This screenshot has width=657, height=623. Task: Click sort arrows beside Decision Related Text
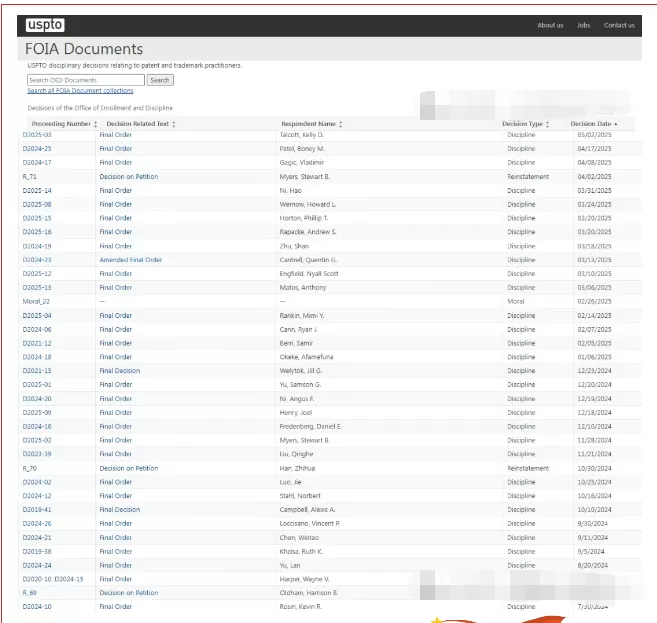(173, 124)
